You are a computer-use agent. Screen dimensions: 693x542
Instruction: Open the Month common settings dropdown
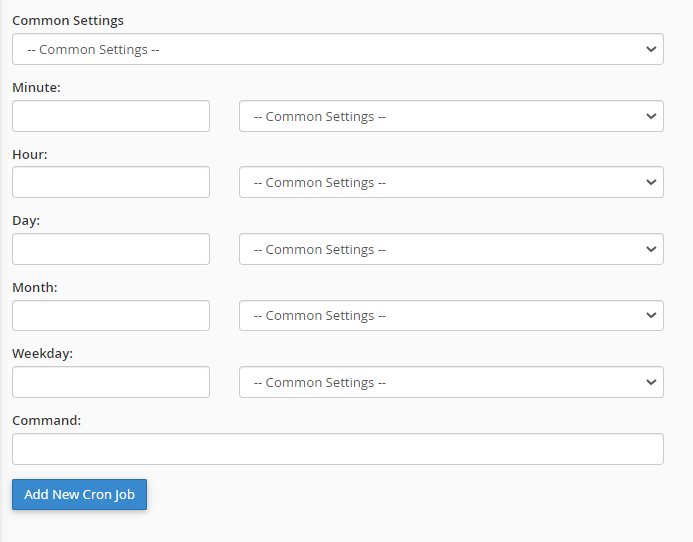pos(451,316)
